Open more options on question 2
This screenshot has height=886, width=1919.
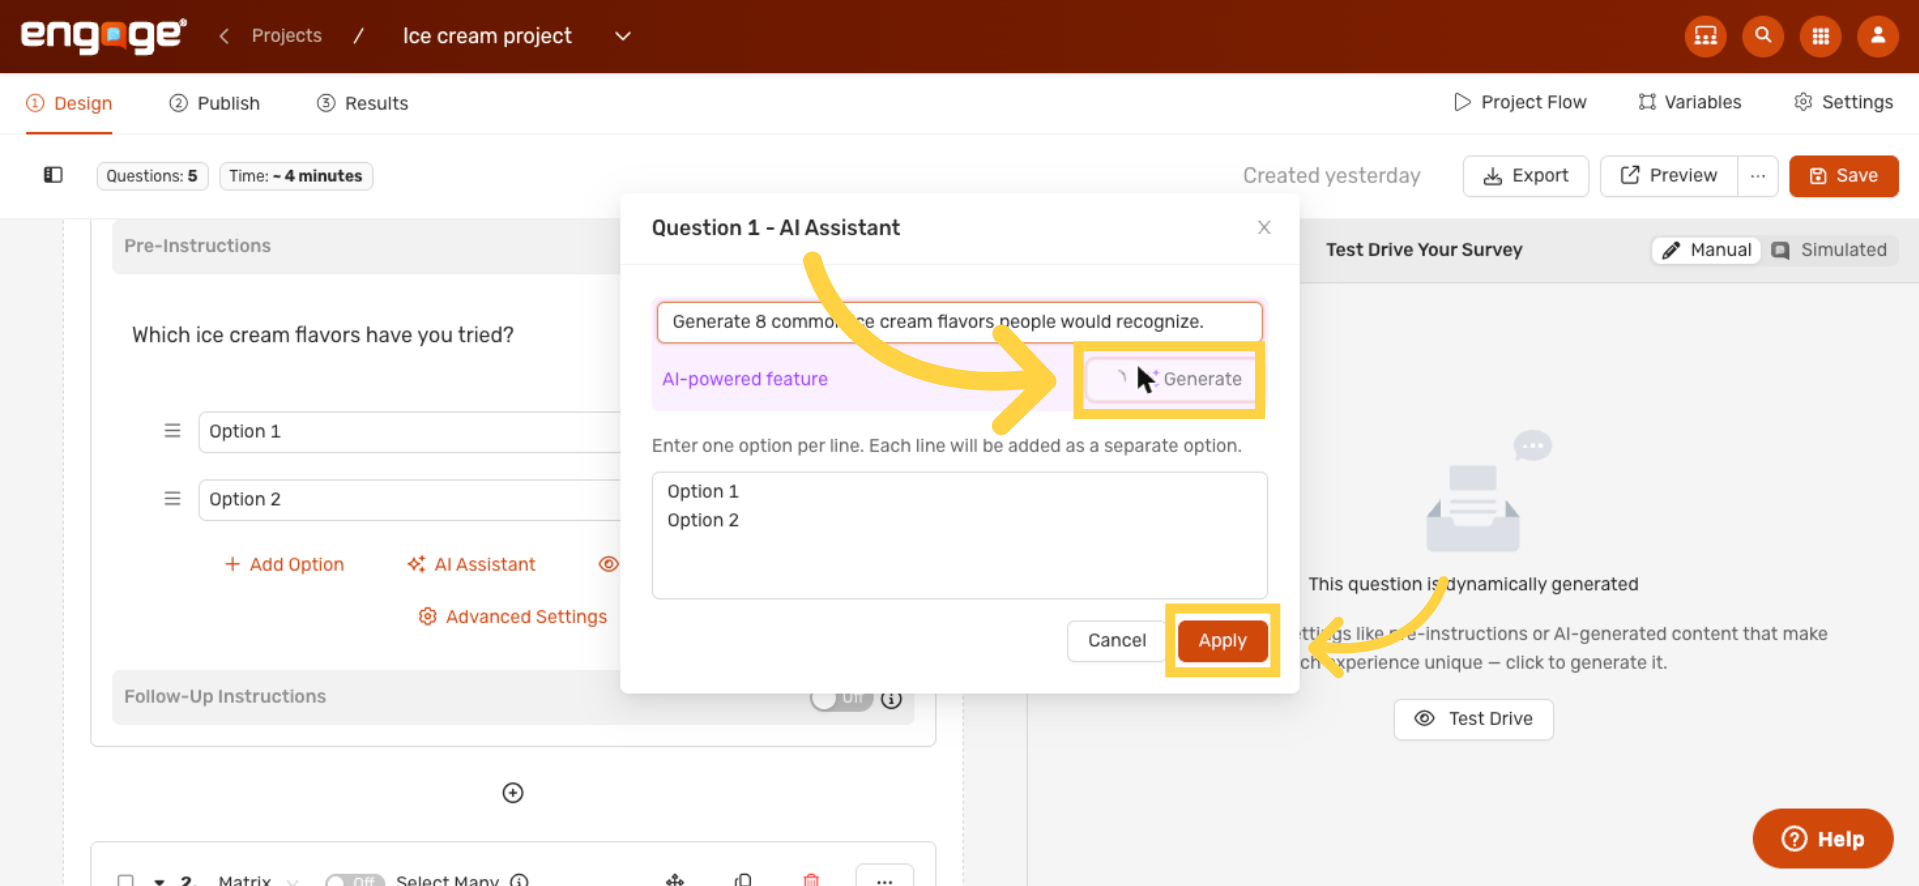pos(885,877)
